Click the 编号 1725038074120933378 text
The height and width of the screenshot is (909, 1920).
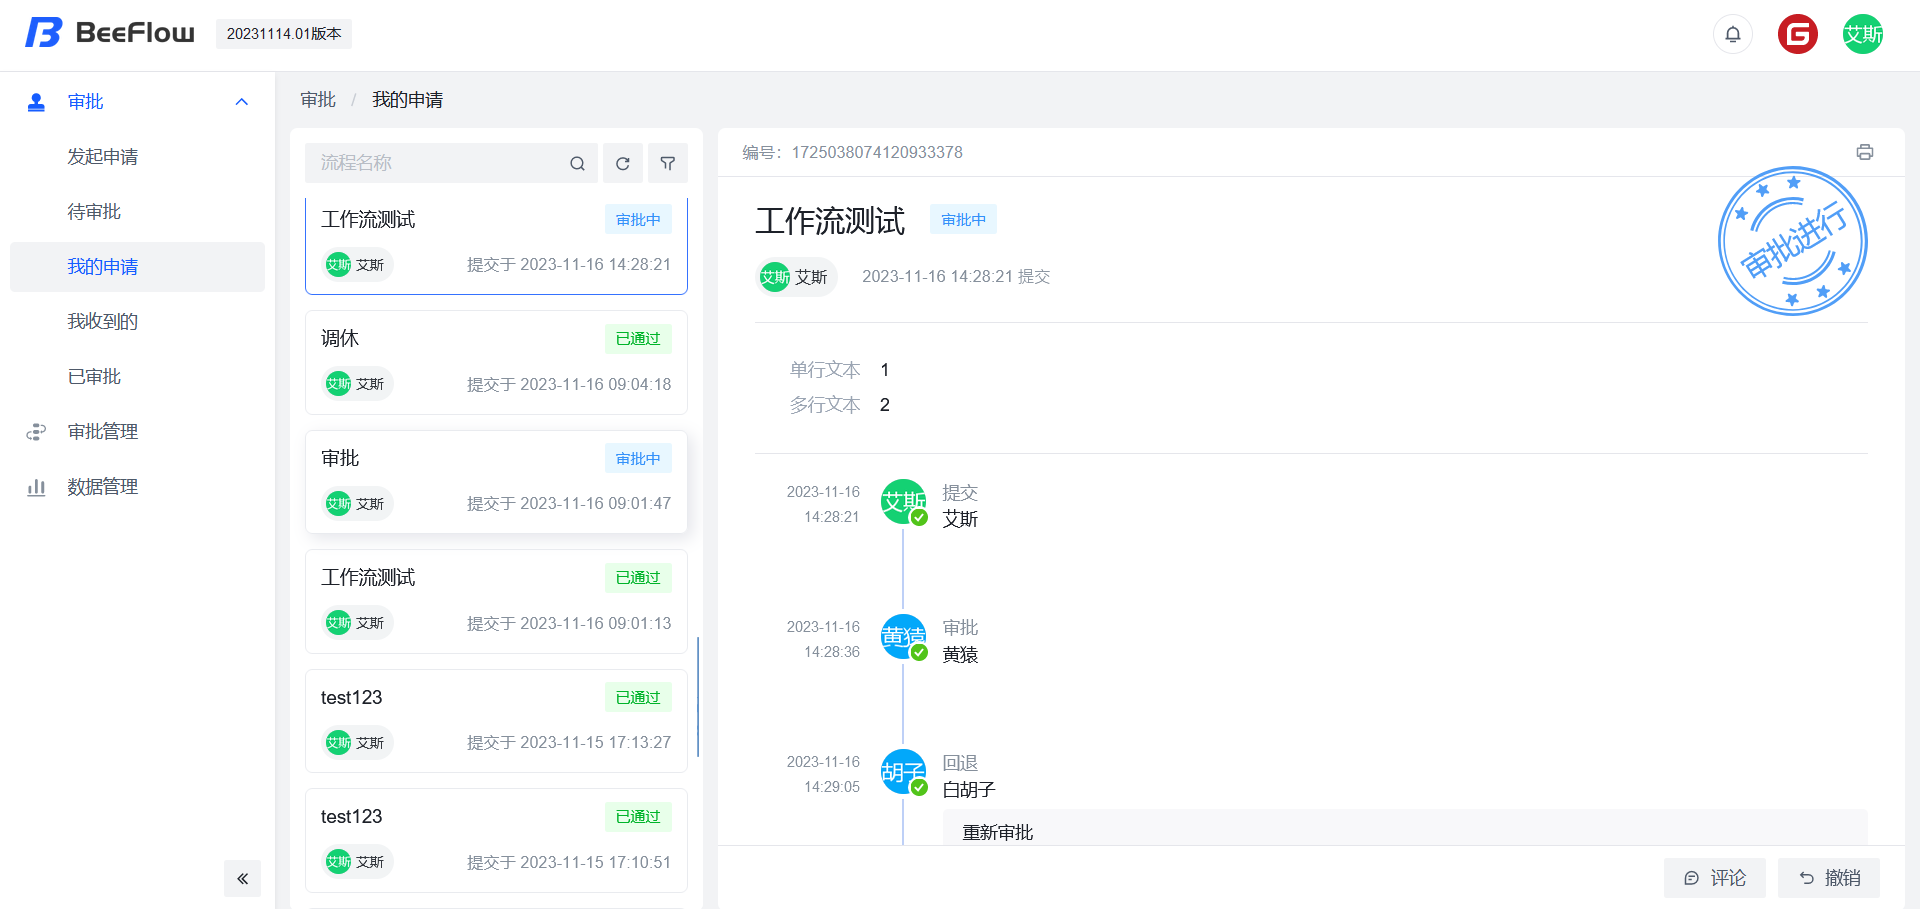click(852, 152)
